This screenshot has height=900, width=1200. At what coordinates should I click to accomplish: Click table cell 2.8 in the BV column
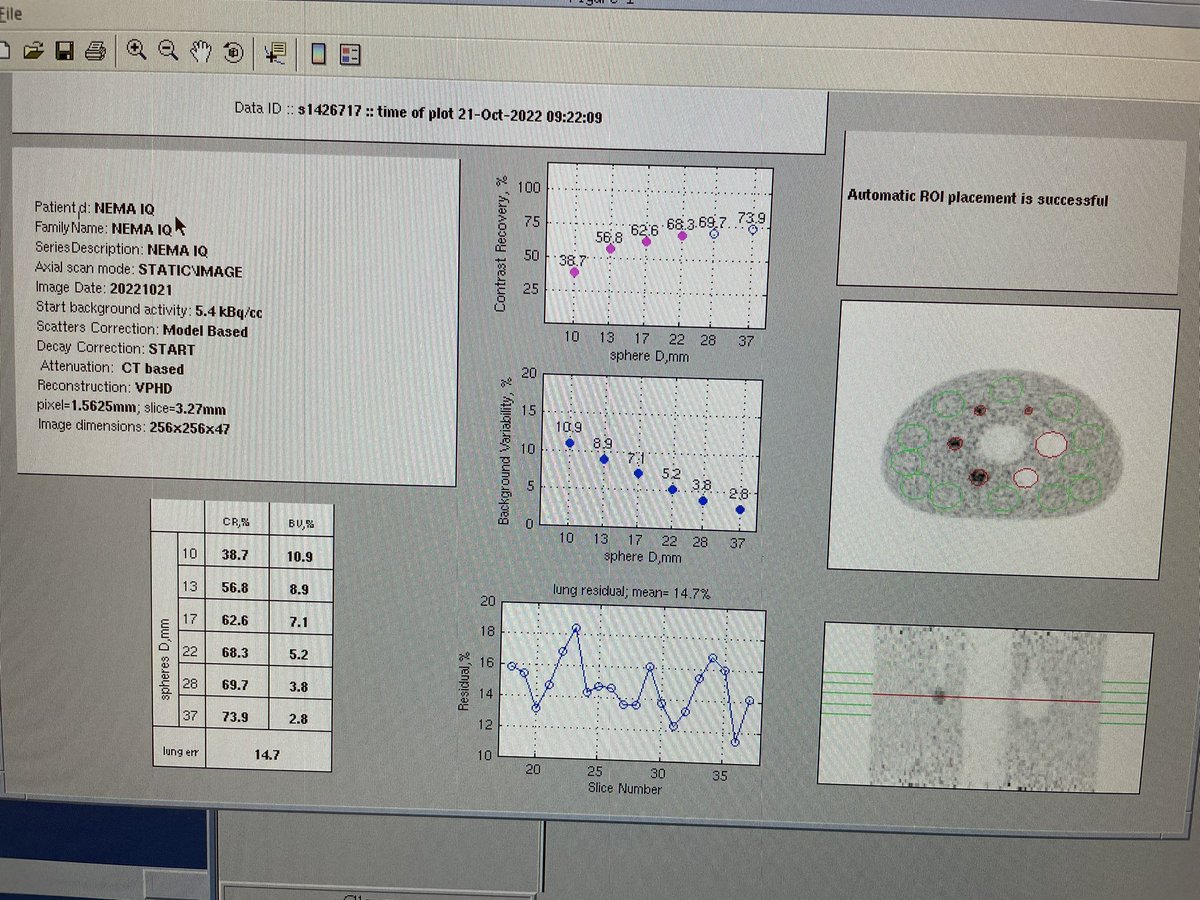coord(299,719)
